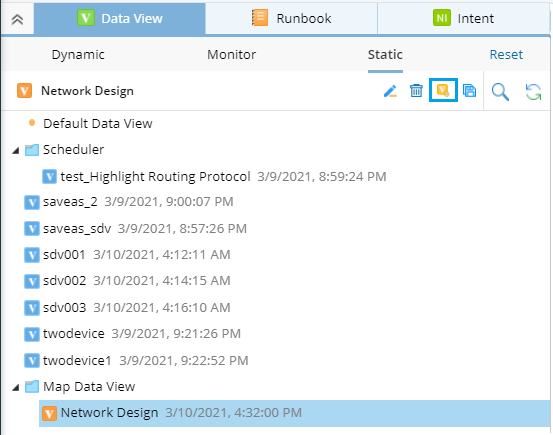Image resolution: width=553 pixels, height=435 pixels.
Task: Select the Monitor sub-tab
Action: (x=231, y=55)
